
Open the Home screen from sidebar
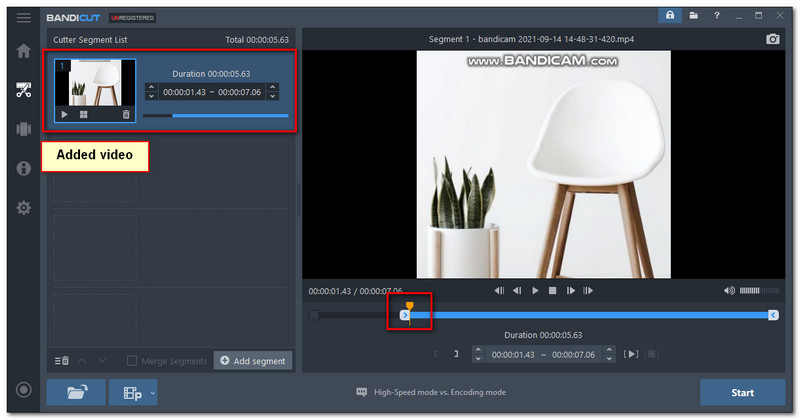[23, 51]
